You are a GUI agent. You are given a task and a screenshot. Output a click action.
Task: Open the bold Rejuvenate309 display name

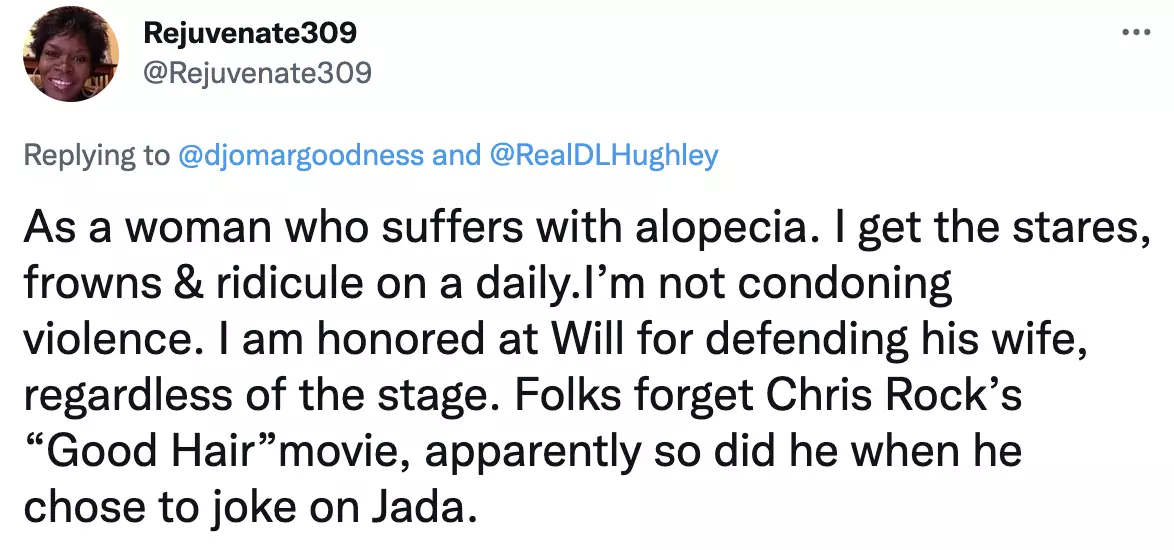[250, 33]
